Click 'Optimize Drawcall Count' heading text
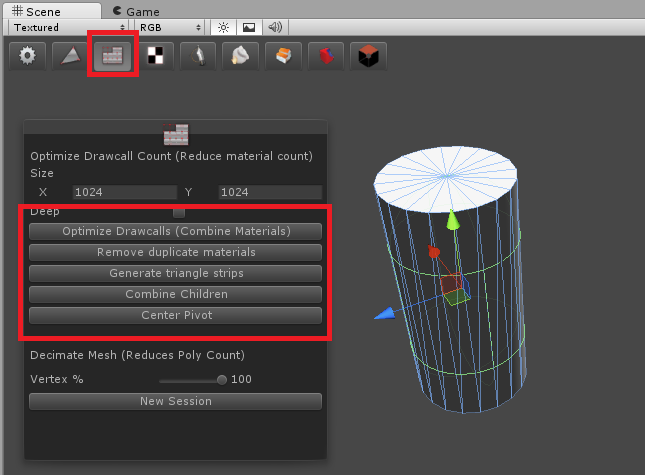 click(101, 156)
